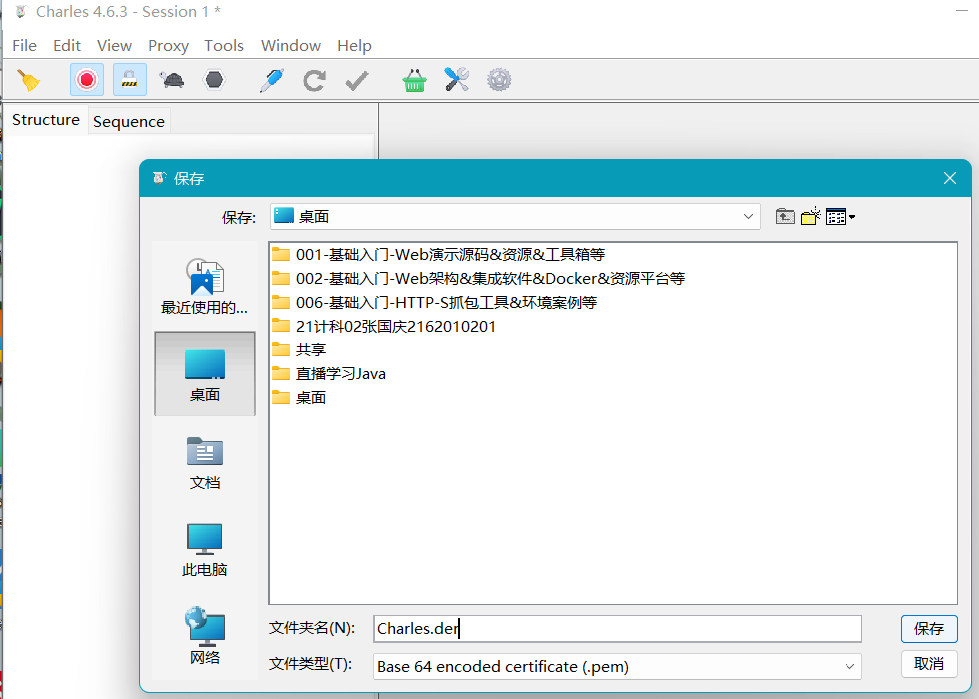
Task: Toggle SSL Proxying padlock icon
Action: click(x=130, y=80)
